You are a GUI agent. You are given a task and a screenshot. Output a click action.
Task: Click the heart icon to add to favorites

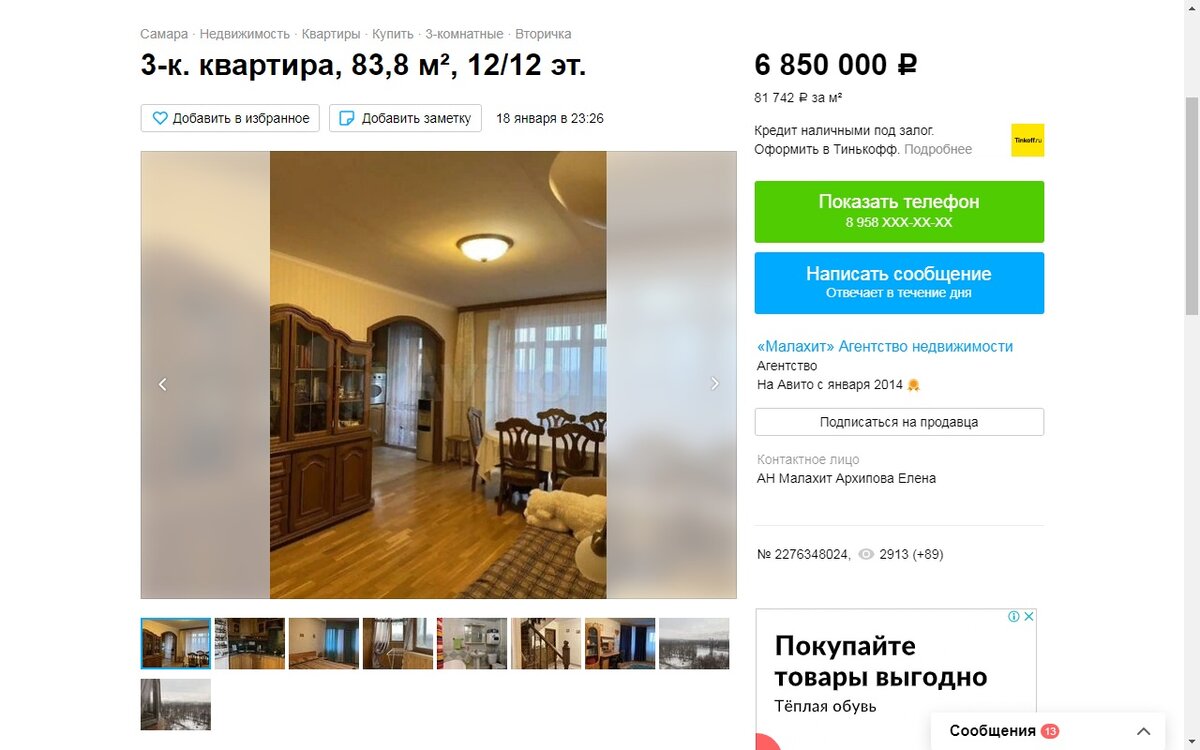point(160,118)
